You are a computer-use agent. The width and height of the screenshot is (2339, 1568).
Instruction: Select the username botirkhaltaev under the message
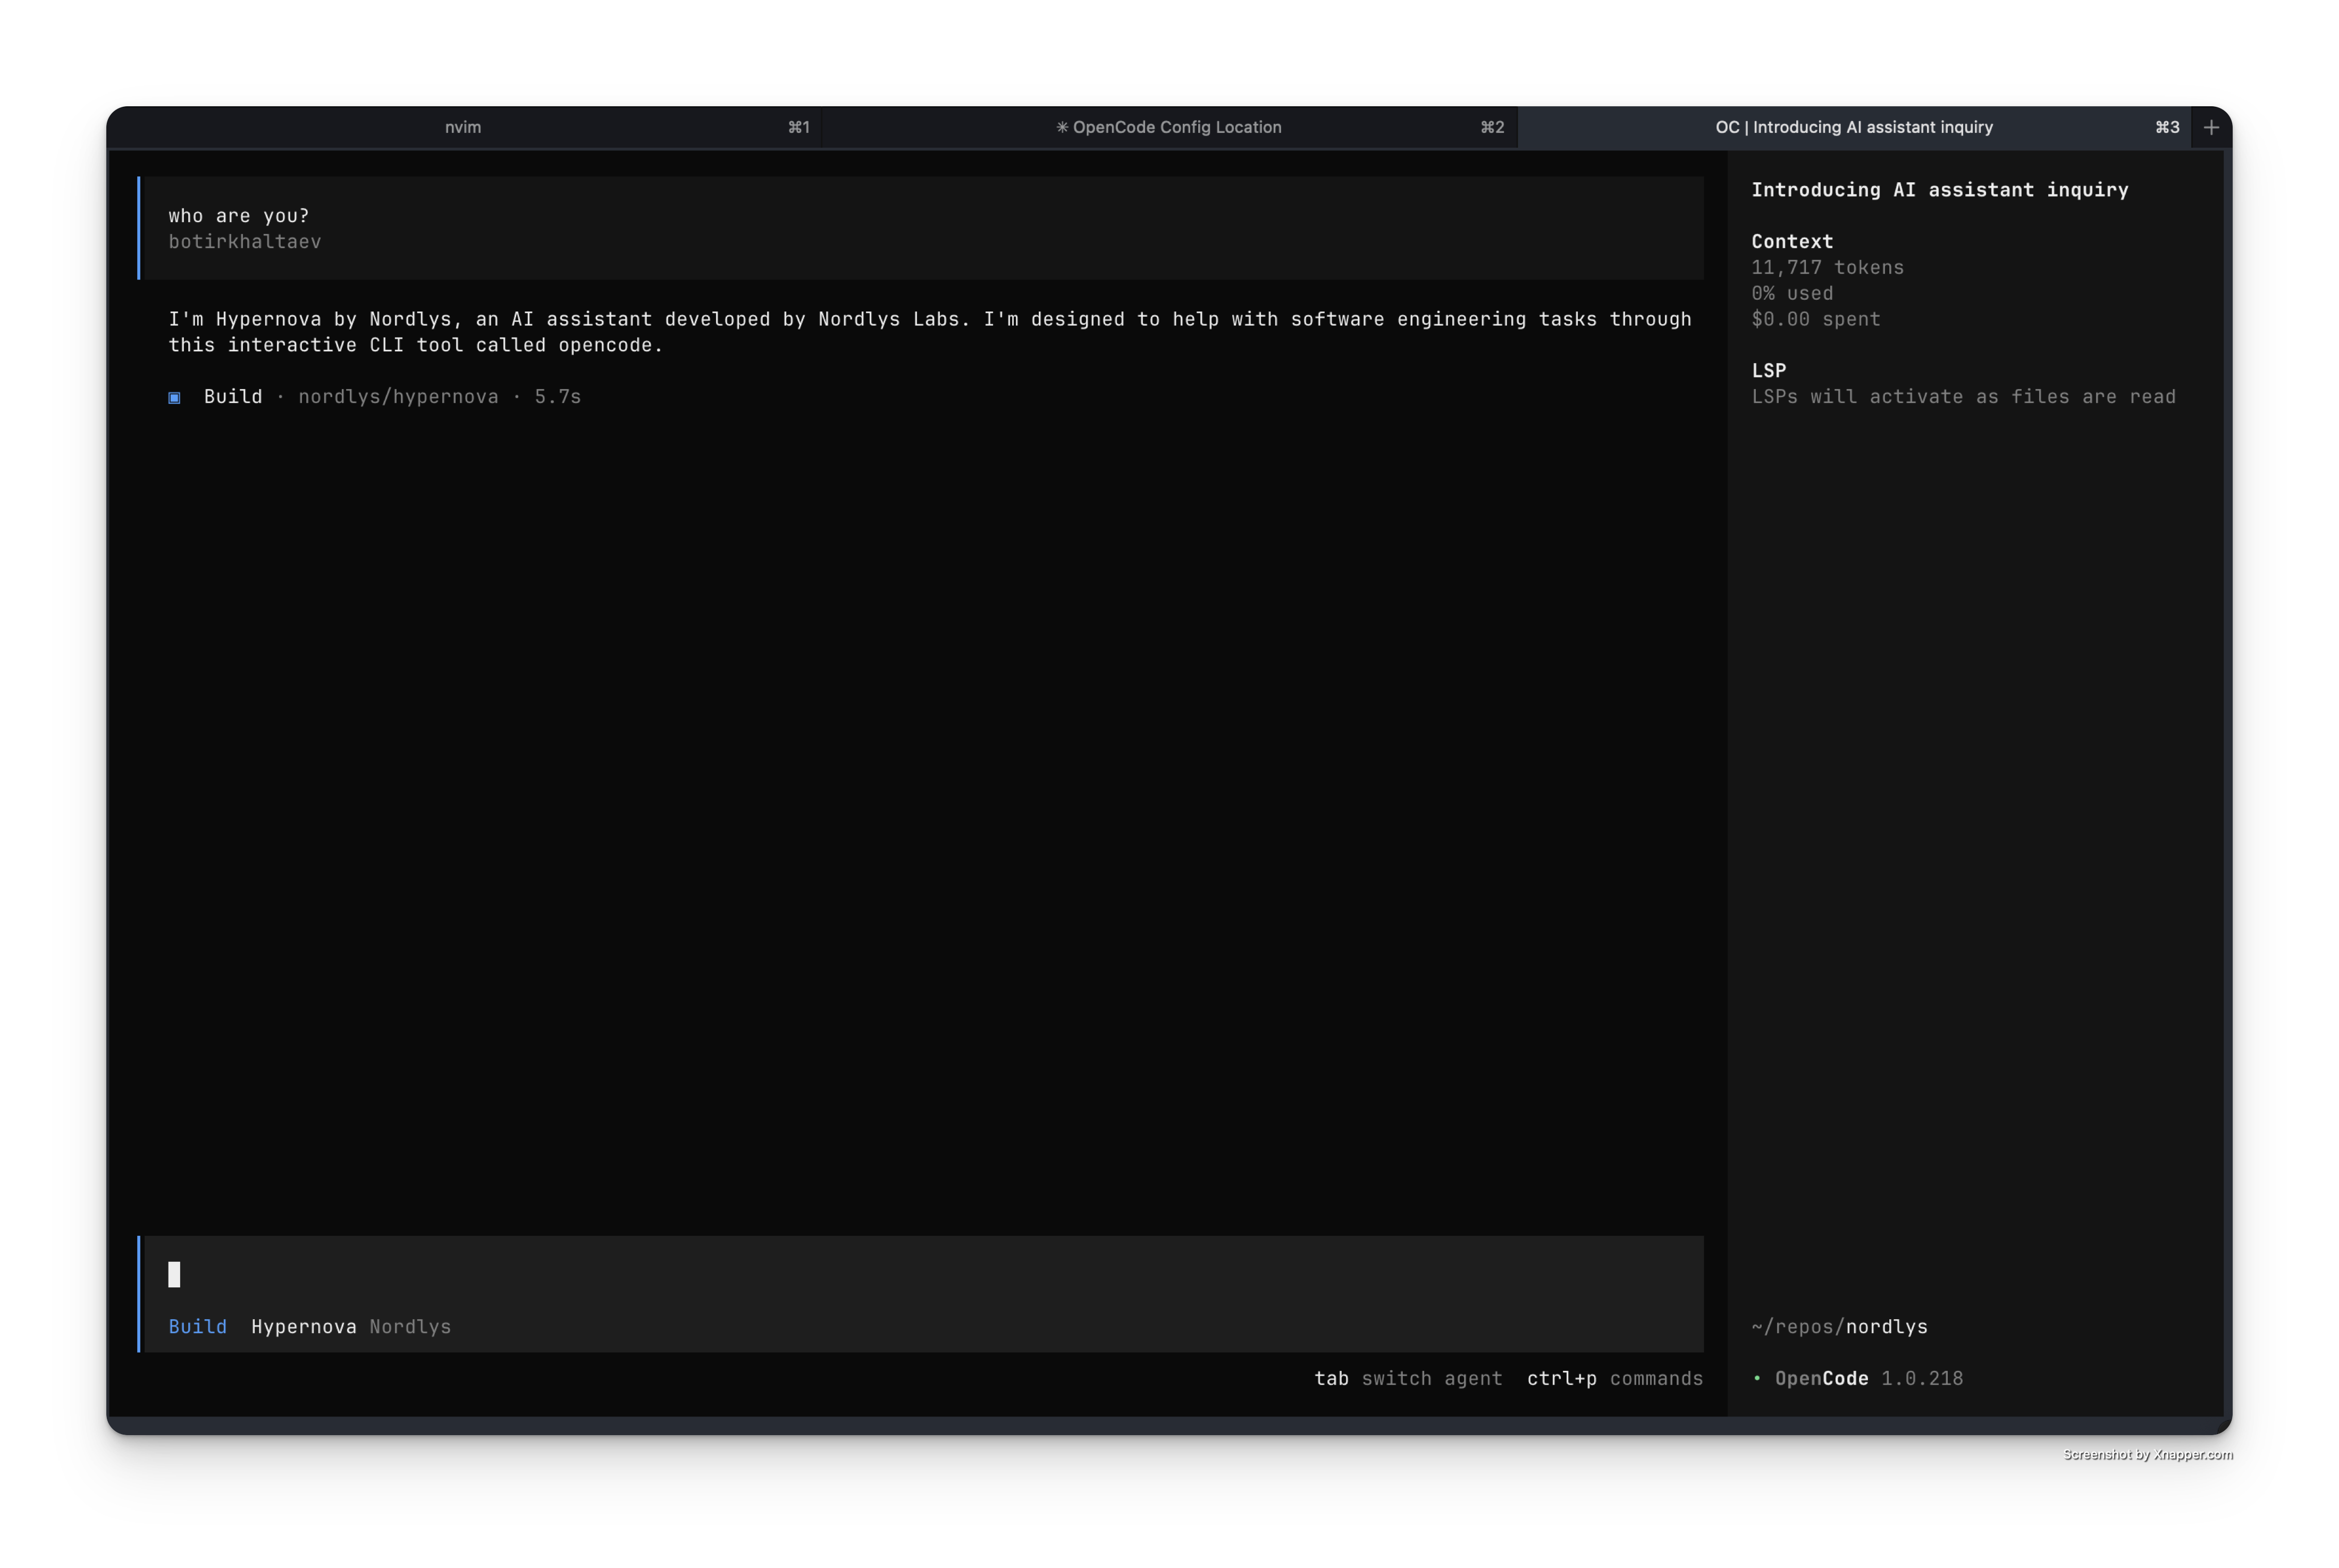pyautogui.click(x=244, y=241)
